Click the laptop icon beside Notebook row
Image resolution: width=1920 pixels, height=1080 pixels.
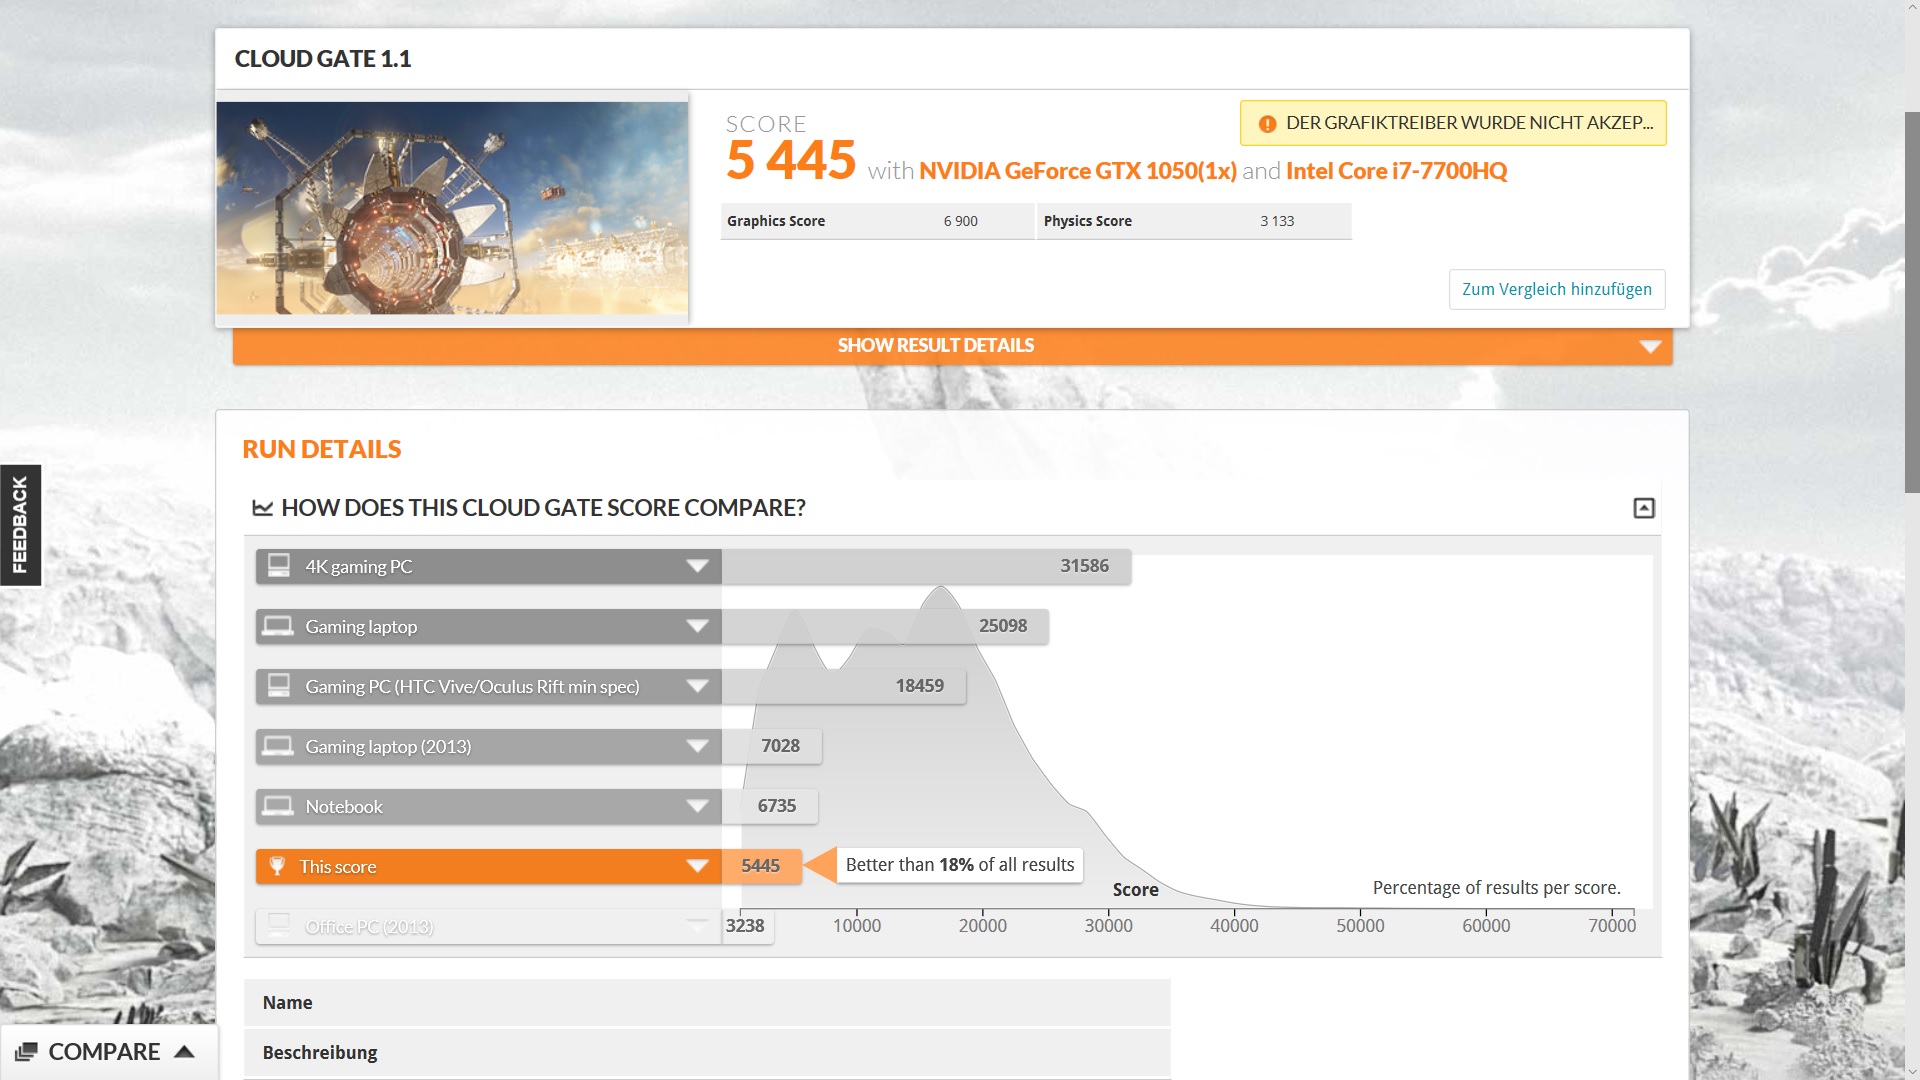pyautogui.click(x=278, y=806)
